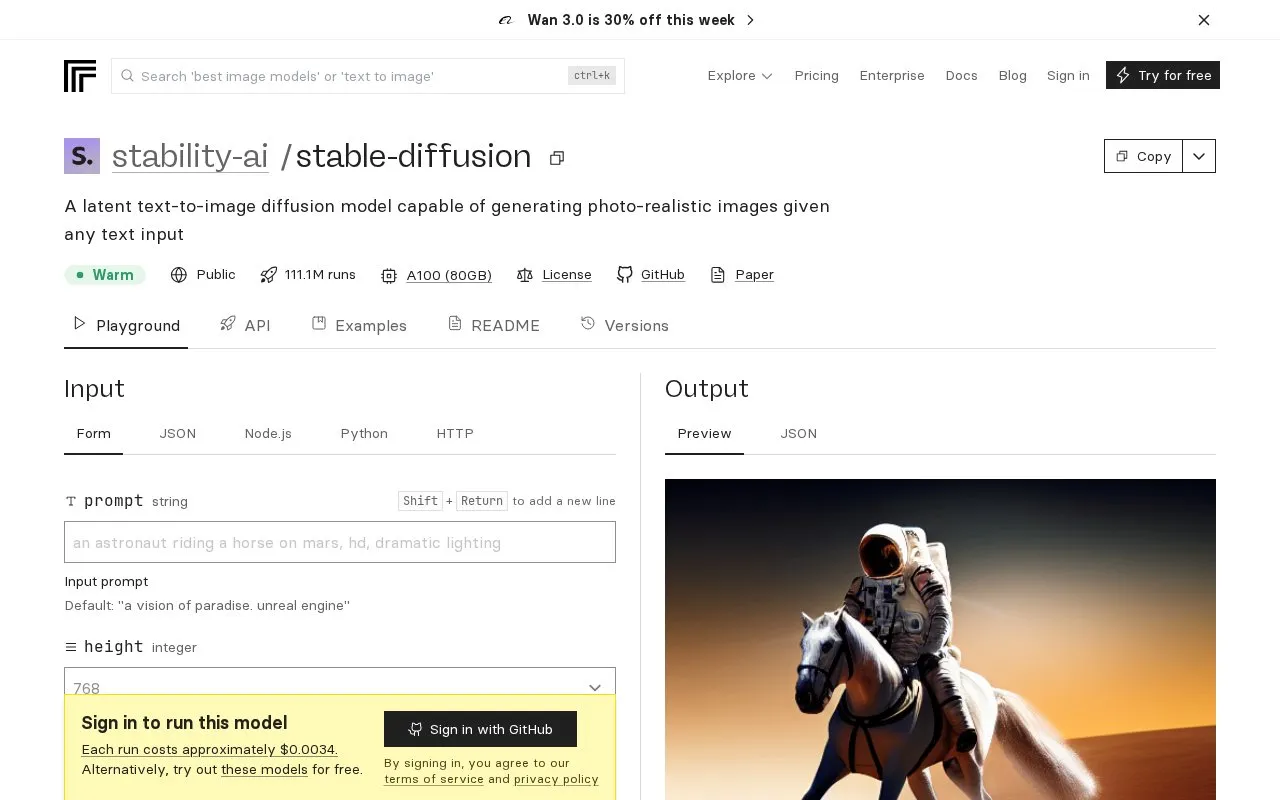Click the Sign in link
The image size is (1280, 800).
pos(1068,76)
